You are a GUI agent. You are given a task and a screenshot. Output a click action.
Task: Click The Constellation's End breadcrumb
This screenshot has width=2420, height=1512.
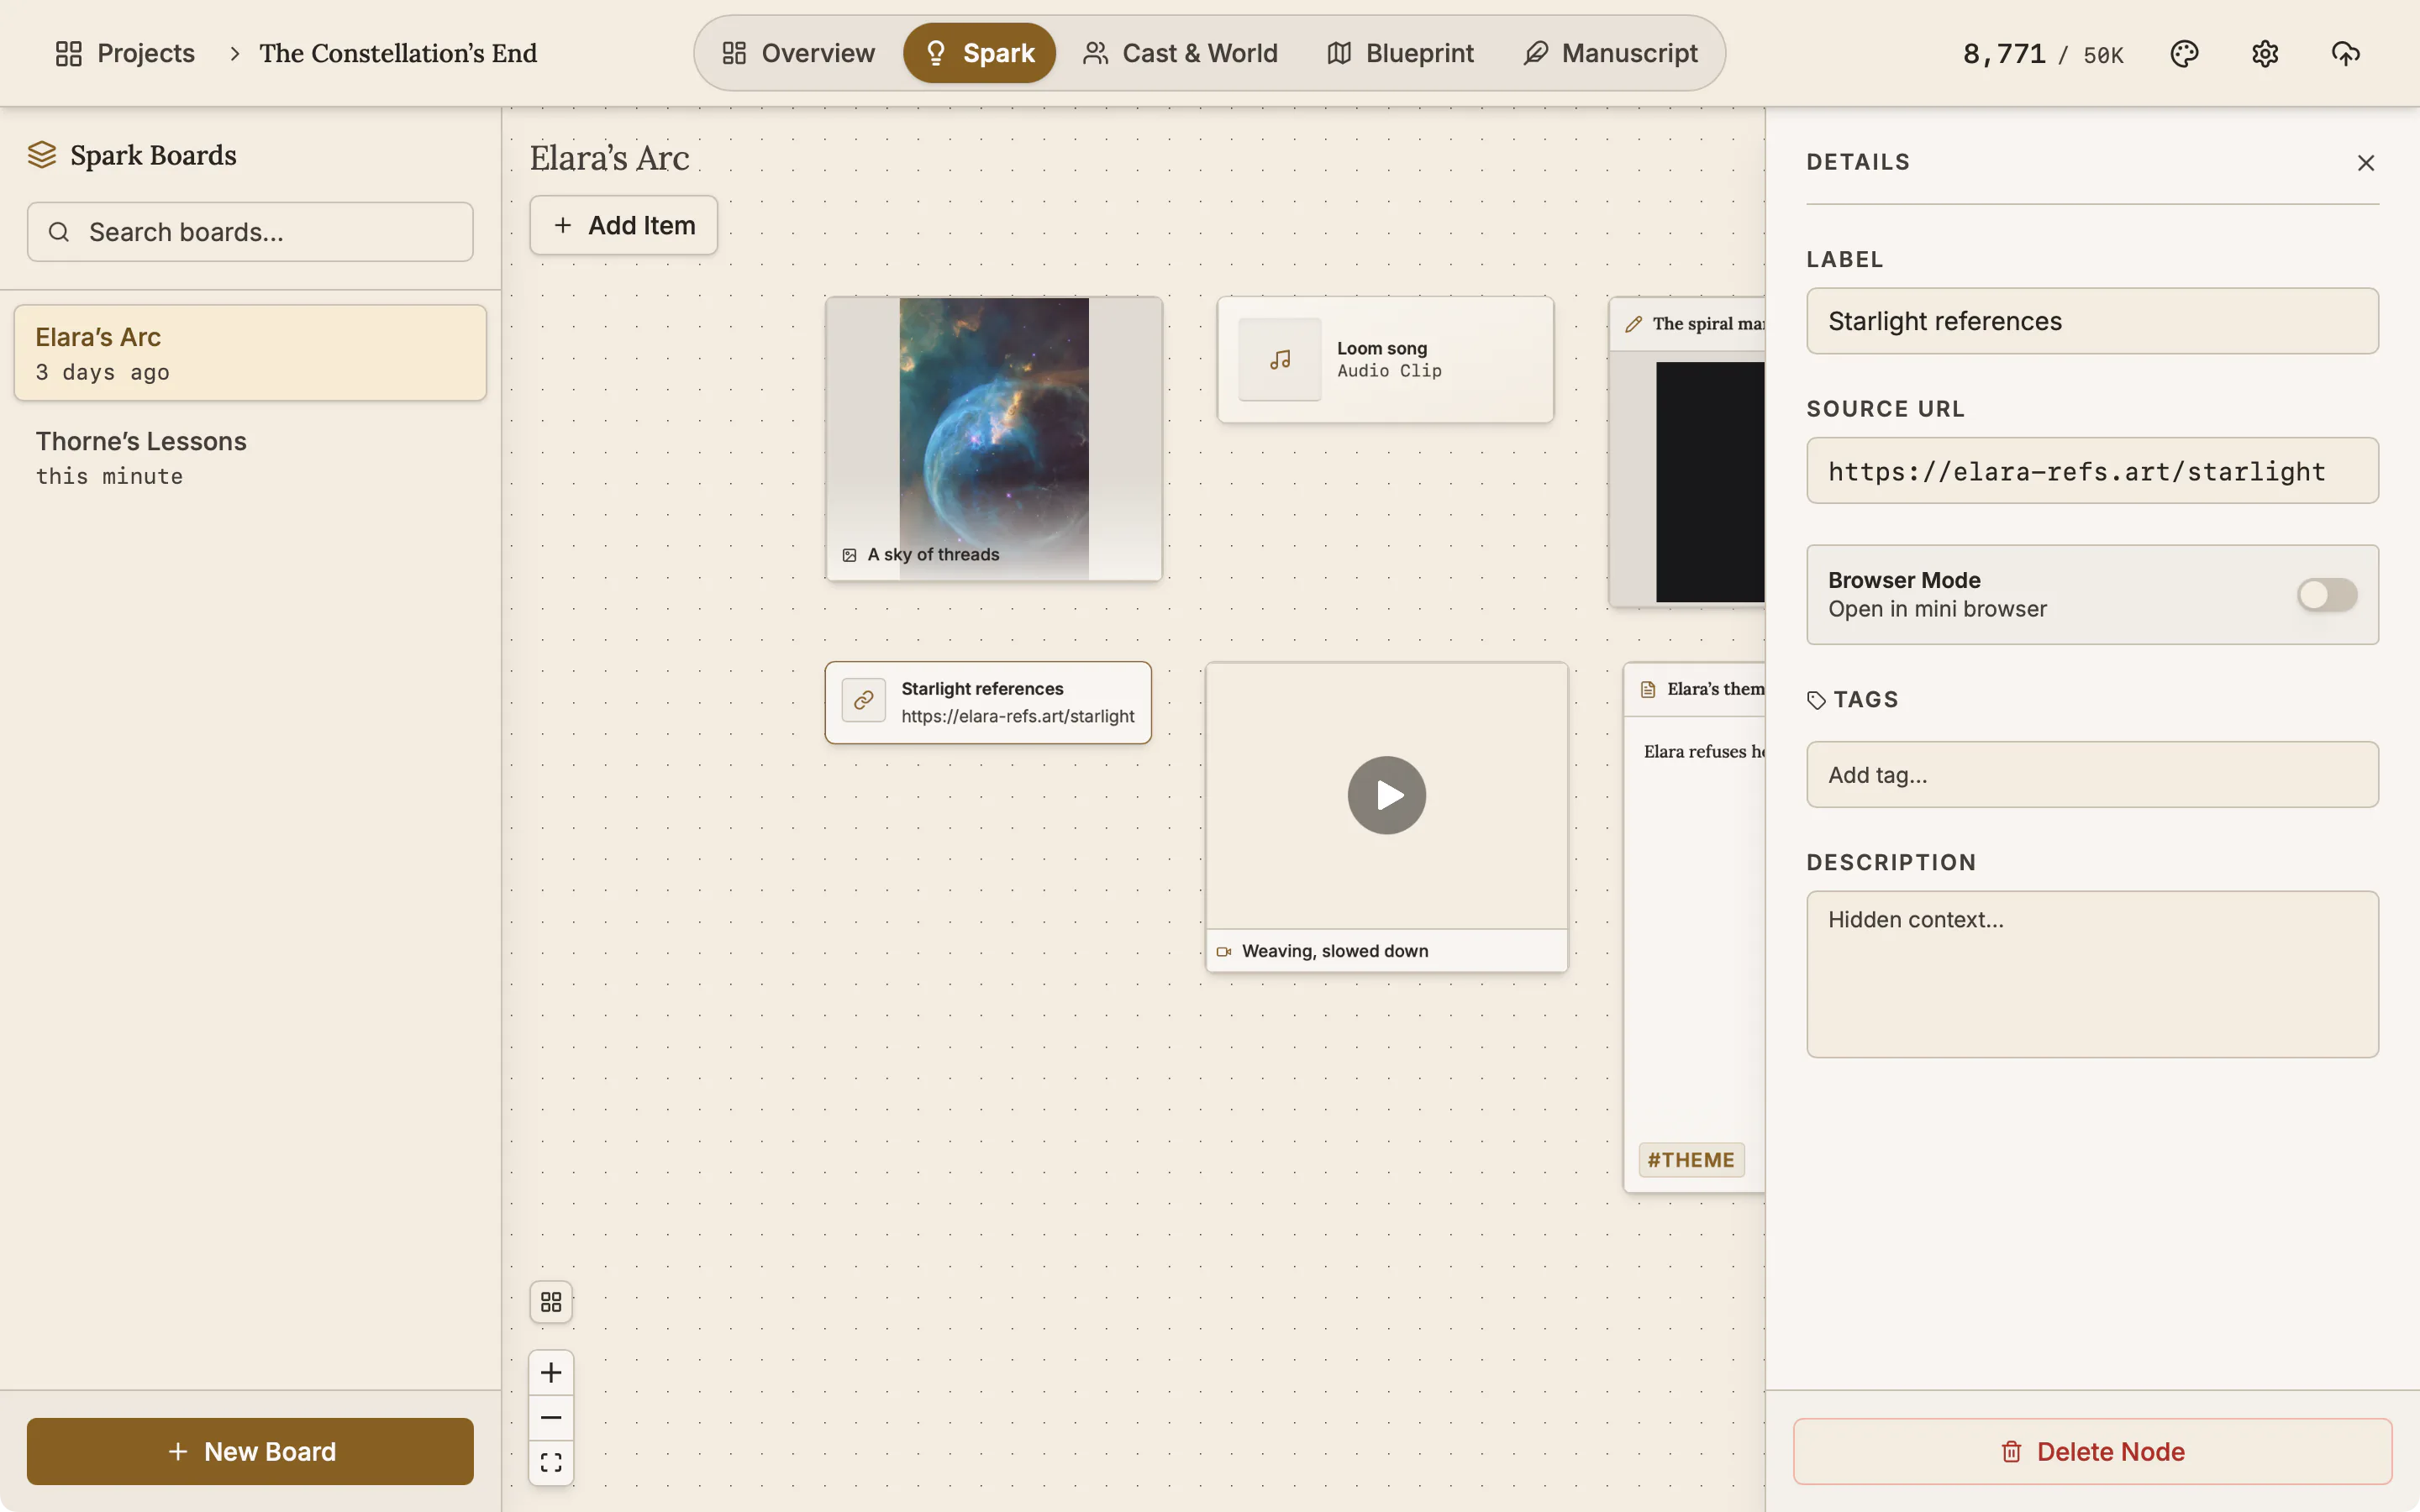click(398, 53)
